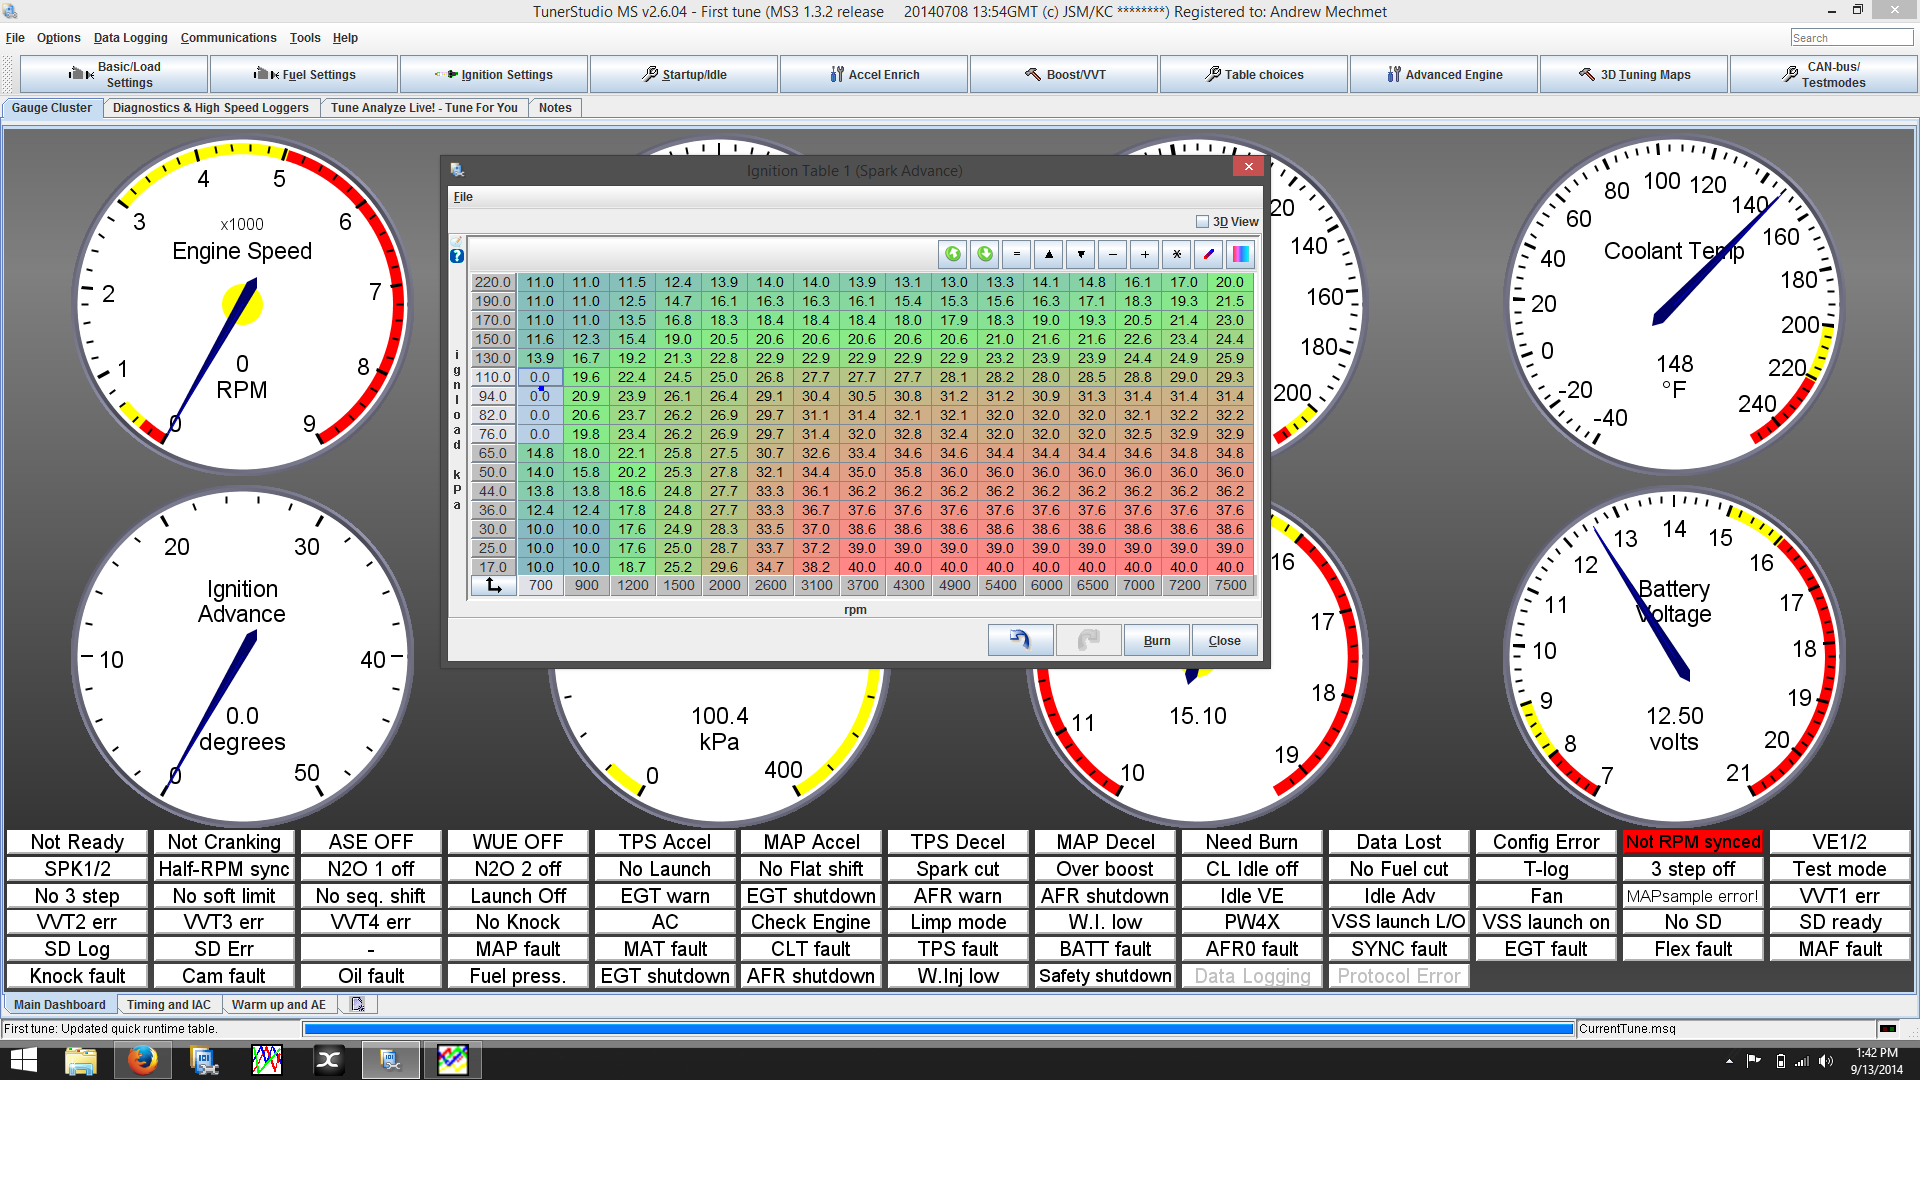
Task: Open the Diagnostics & High Speed Loggers tab
Action: (210, 107)
